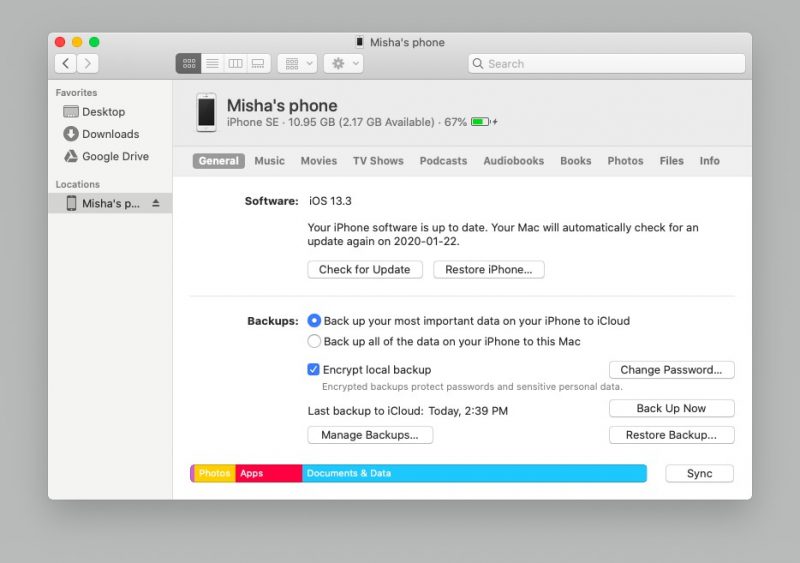
Task: Click the iPhone SE storage info line
Action: pyautogui.click(x=346, y=122)
